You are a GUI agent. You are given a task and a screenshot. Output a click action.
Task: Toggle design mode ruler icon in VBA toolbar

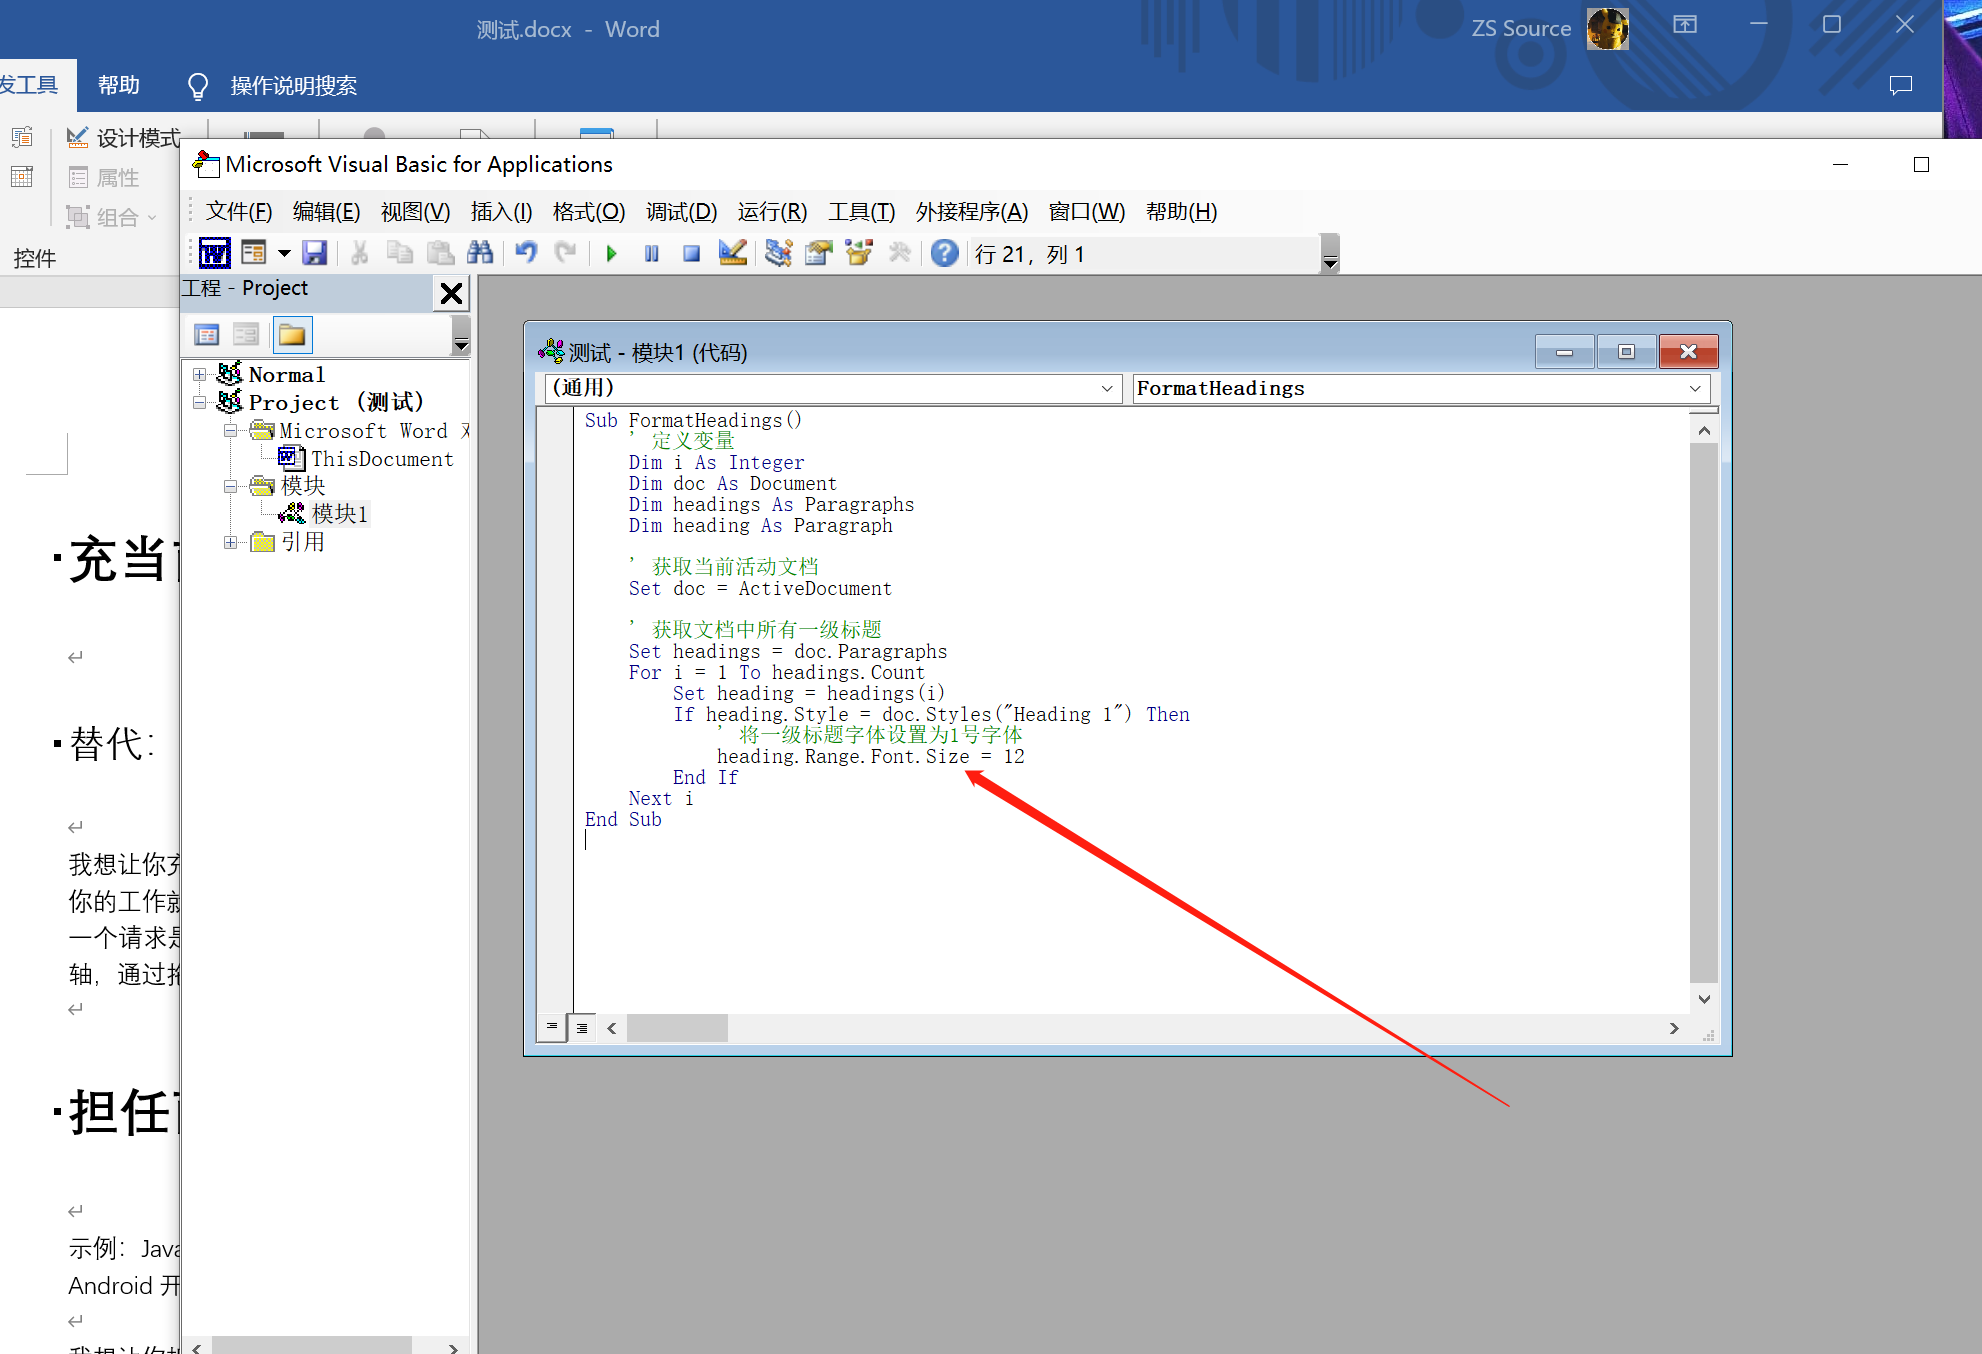click(x=732, y=254)
